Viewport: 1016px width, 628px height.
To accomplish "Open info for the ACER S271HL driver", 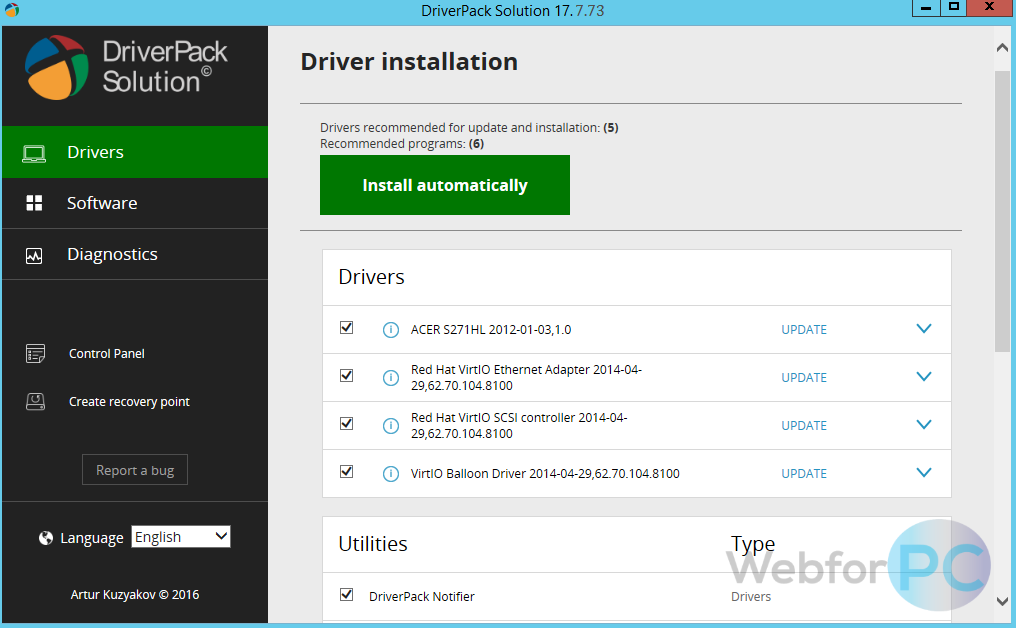I will (x=390, y=329).
